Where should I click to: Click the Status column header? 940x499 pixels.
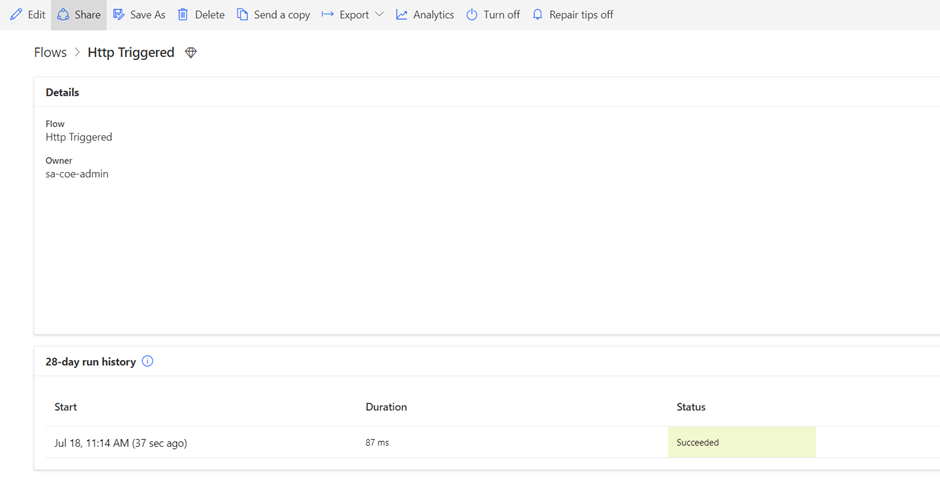click(691, 407)
